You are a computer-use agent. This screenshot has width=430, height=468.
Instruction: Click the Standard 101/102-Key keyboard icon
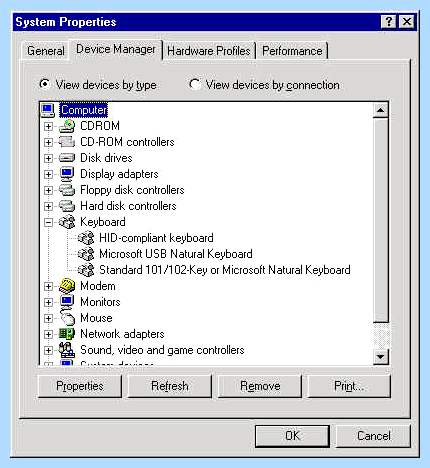[86, 270]
